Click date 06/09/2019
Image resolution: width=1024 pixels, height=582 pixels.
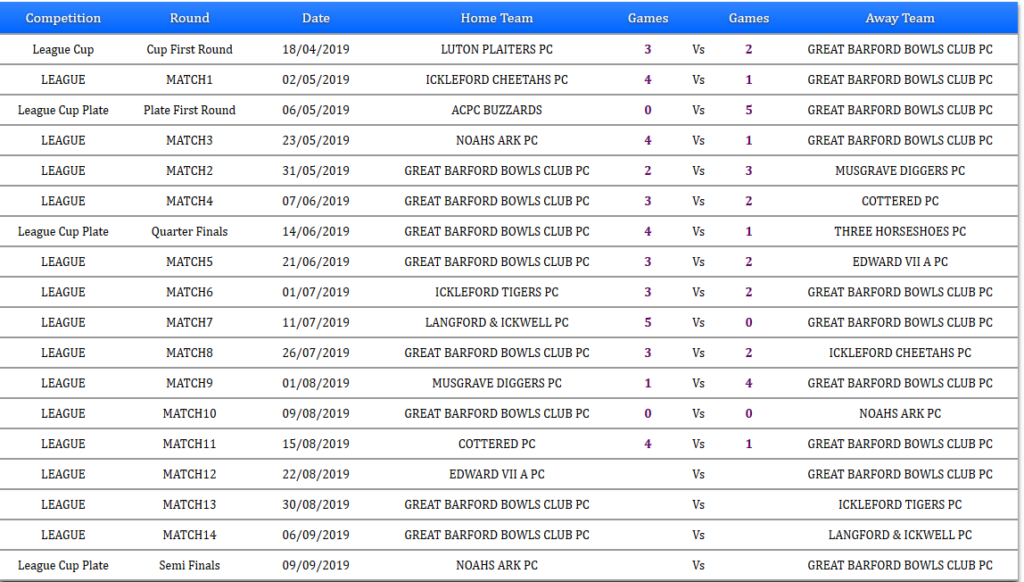point(315,536)
